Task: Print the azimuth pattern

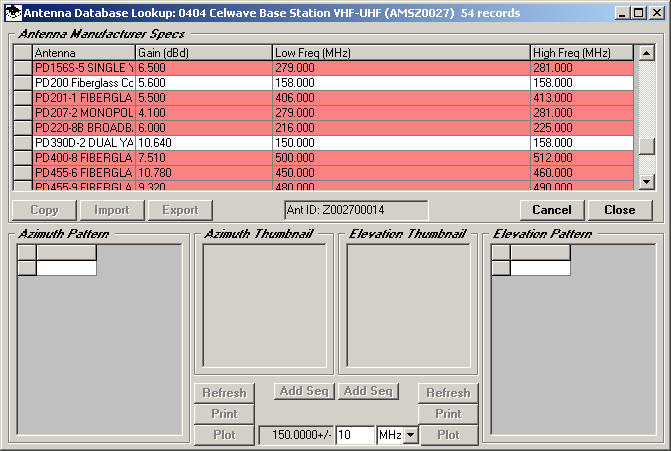Action: point(224,414)
